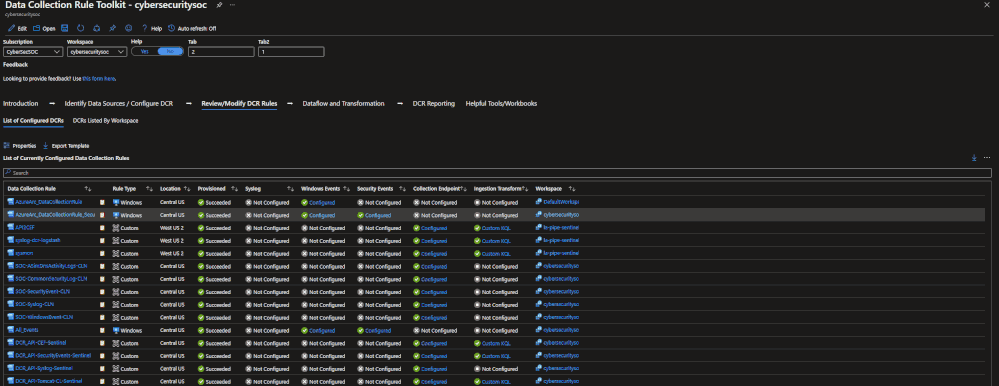The height and width of the screenshot is (386, 999).
Task: Open the smiley feedback icon in toolbar
Action: click(x=128, y=28)
